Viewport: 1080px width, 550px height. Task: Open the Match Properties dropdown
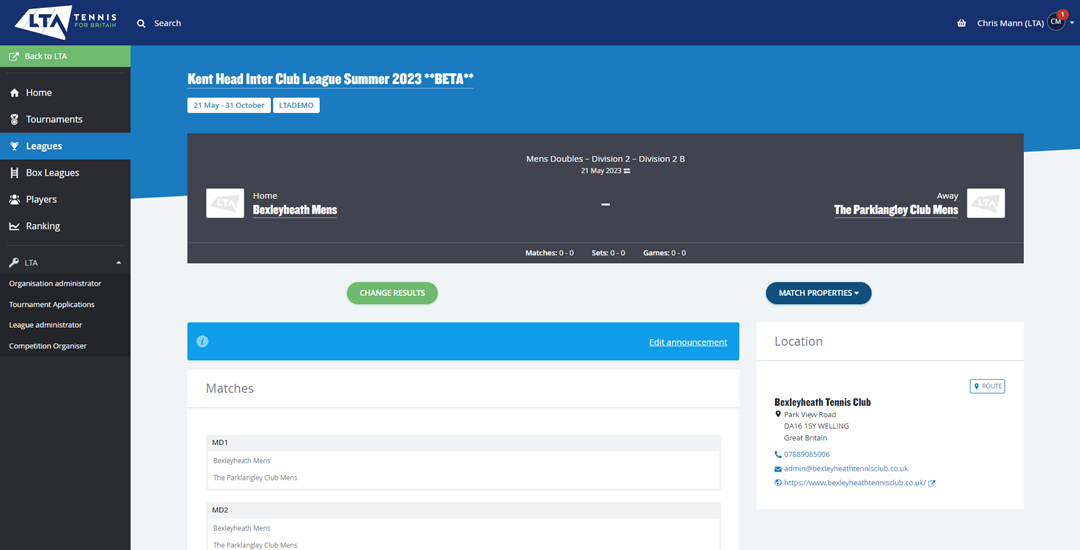pyautogui.click(x=818, y=293)
